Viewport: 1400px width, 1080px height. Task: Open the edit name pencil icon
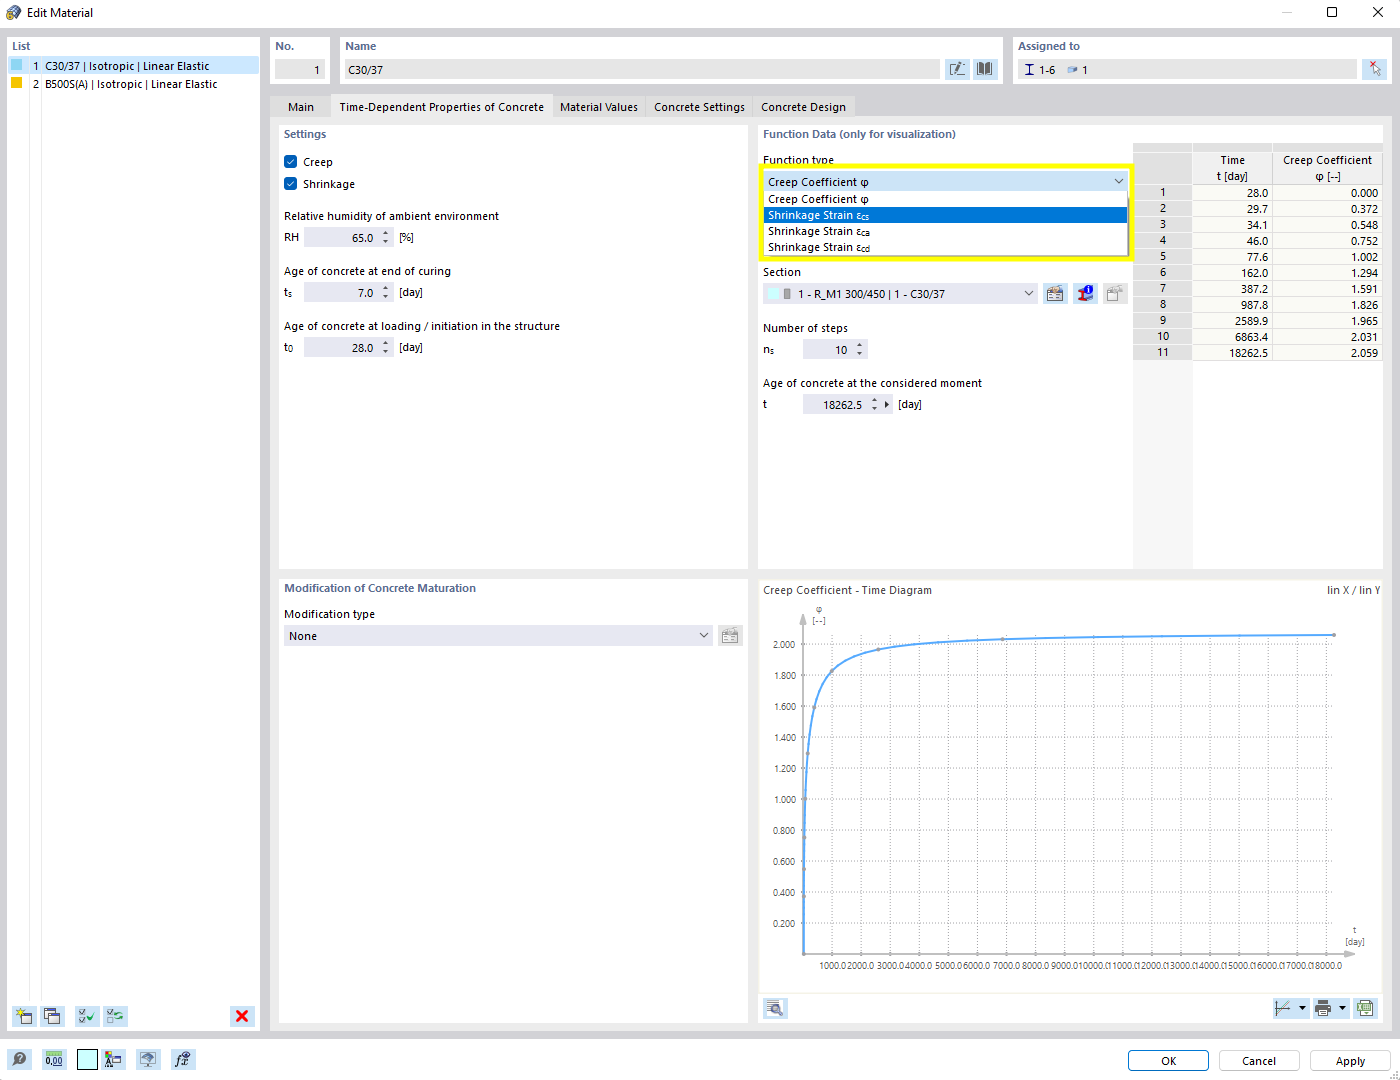957,68
